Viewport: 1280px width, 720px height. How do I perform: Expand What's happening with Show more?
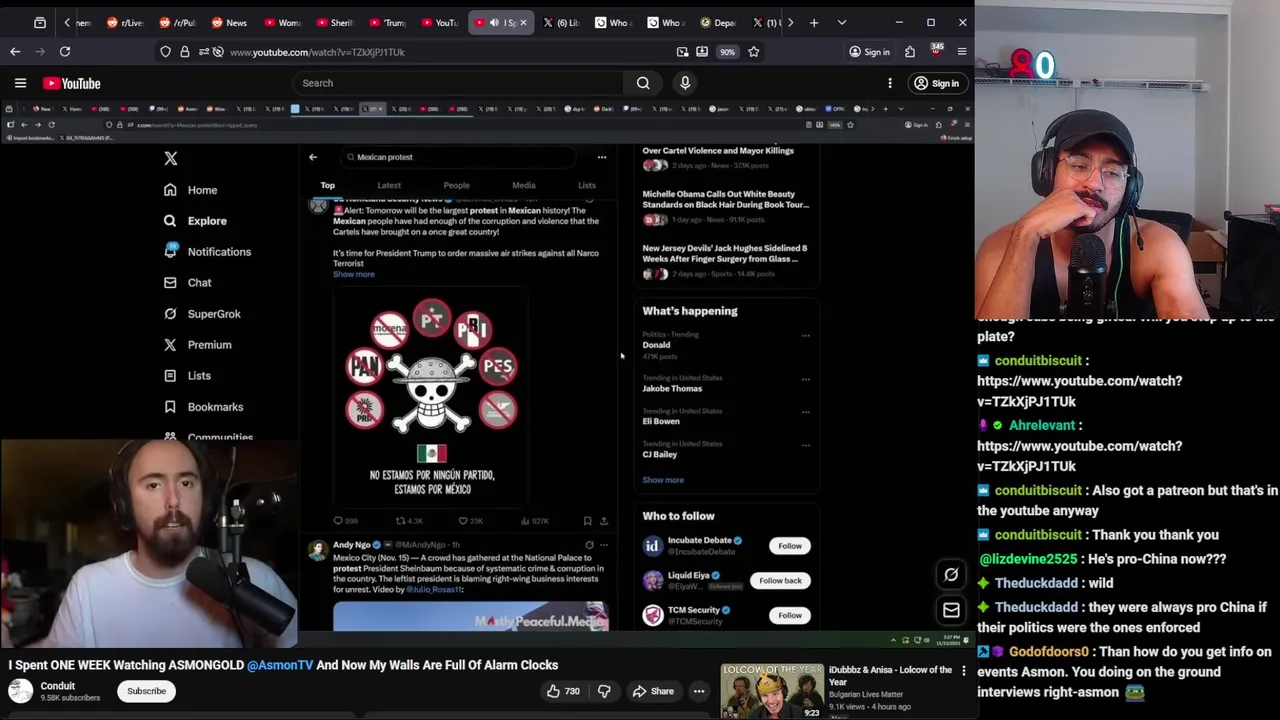click(663, 480)
